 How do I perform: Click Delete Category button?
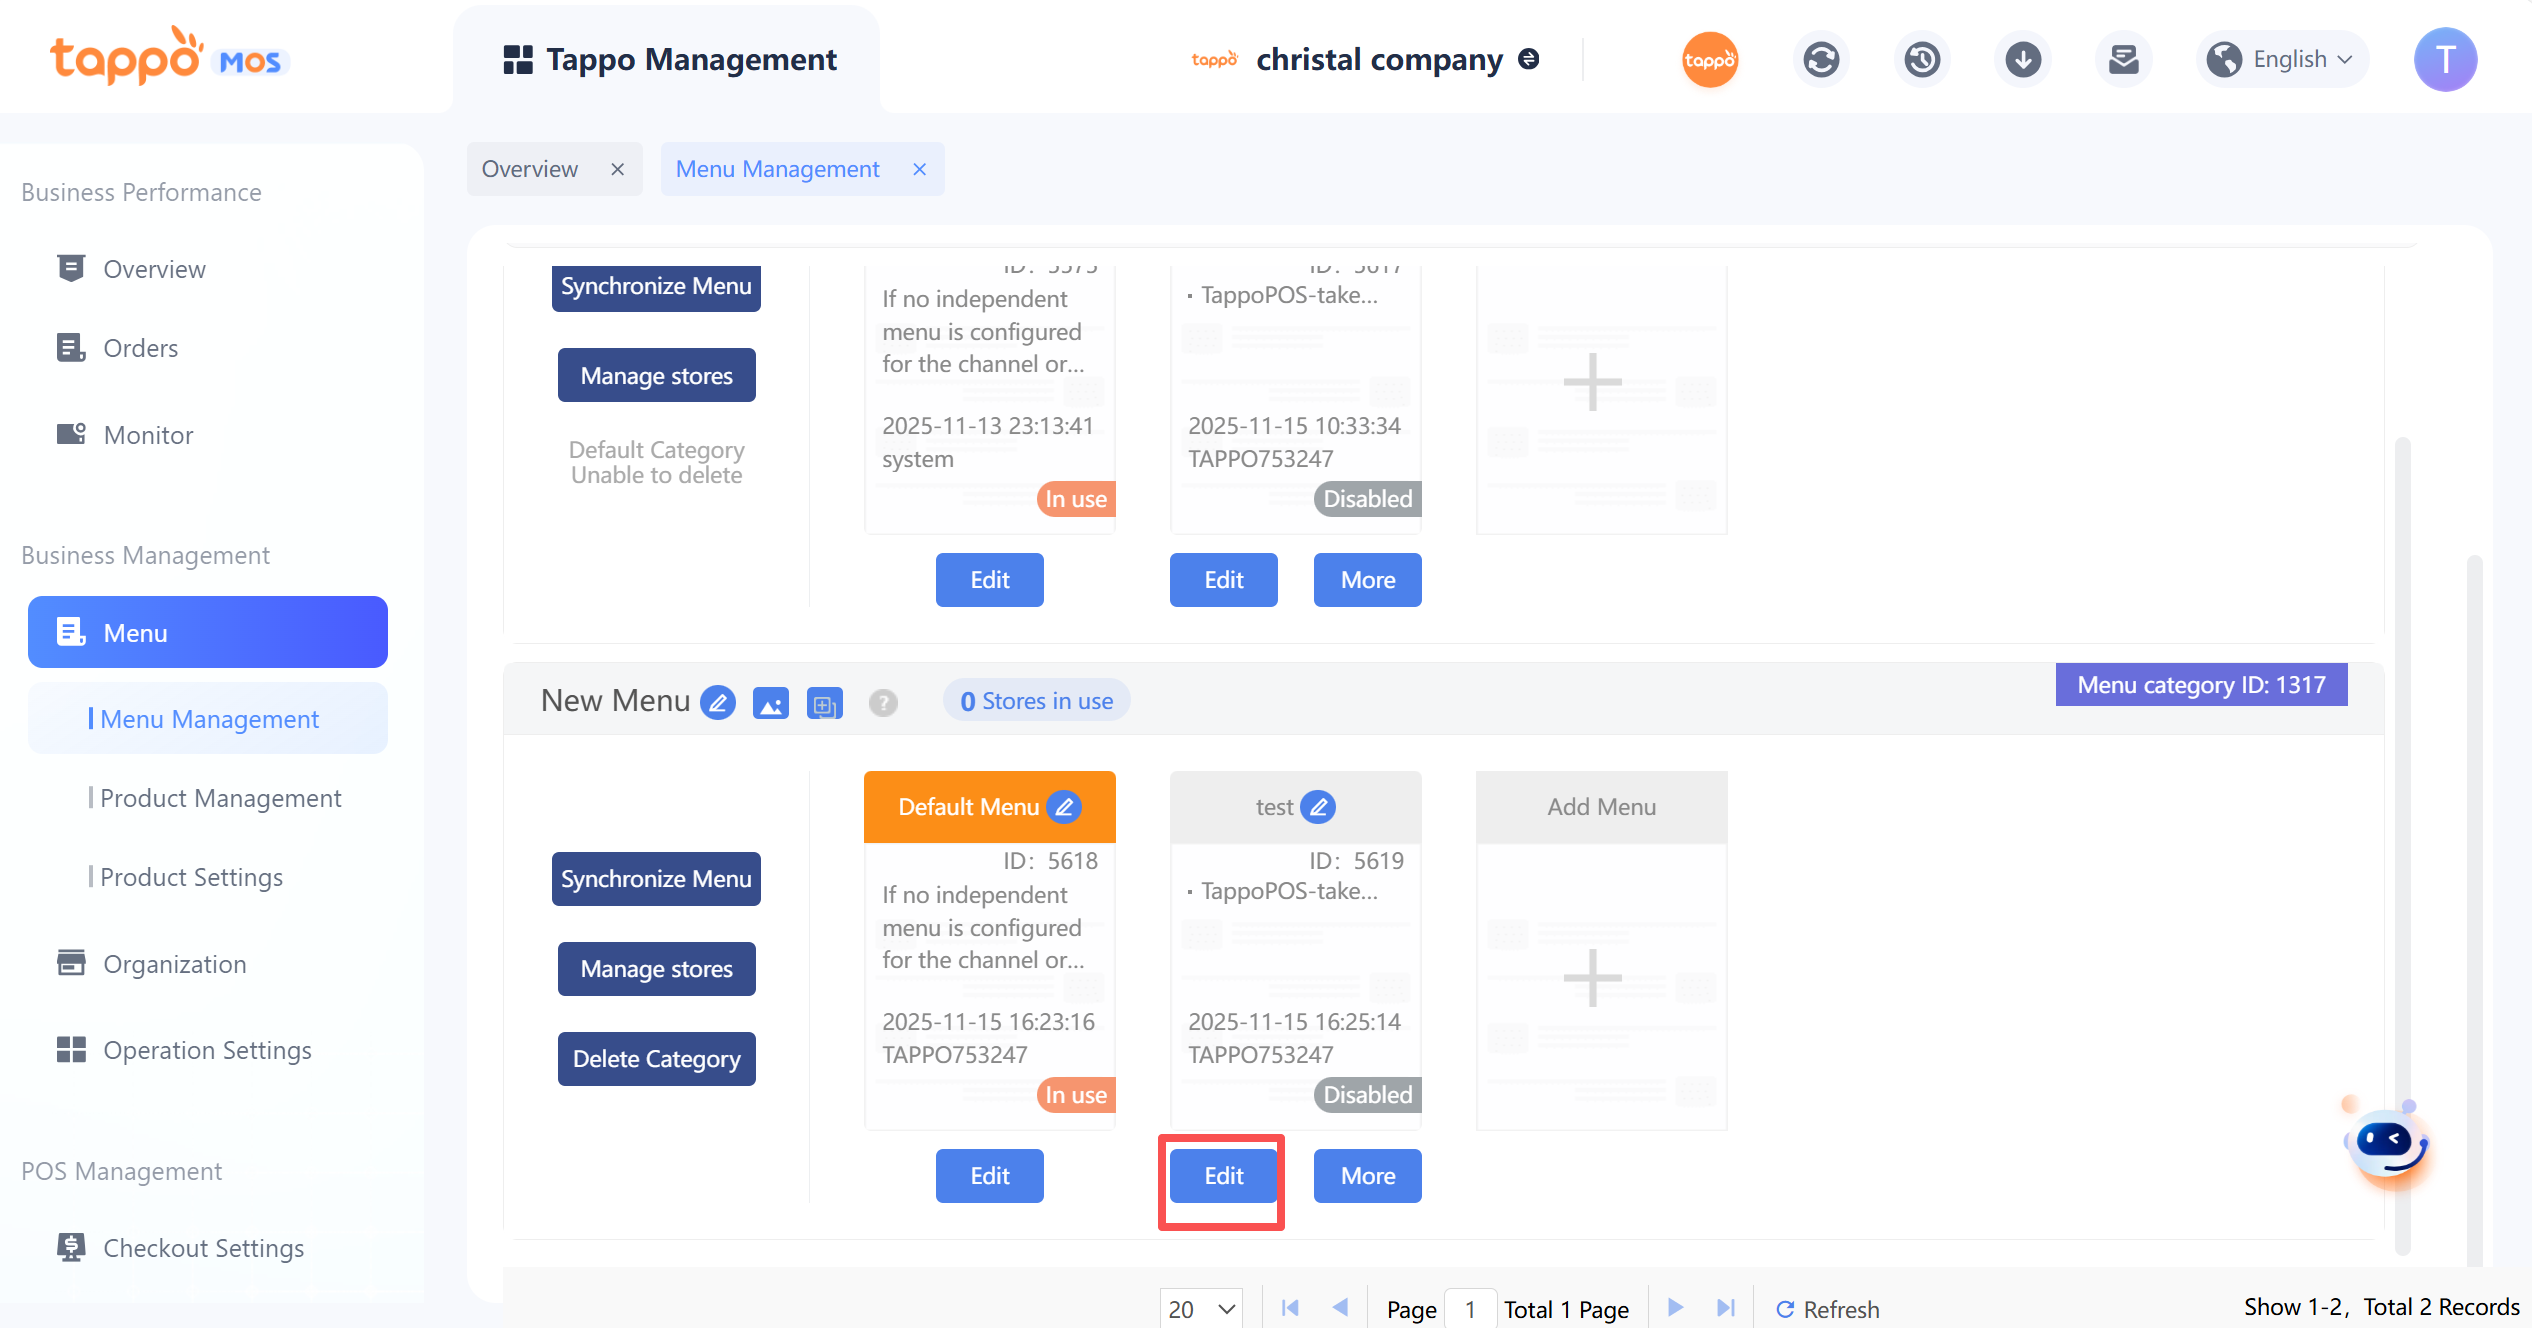click(x=656, y=1059)
